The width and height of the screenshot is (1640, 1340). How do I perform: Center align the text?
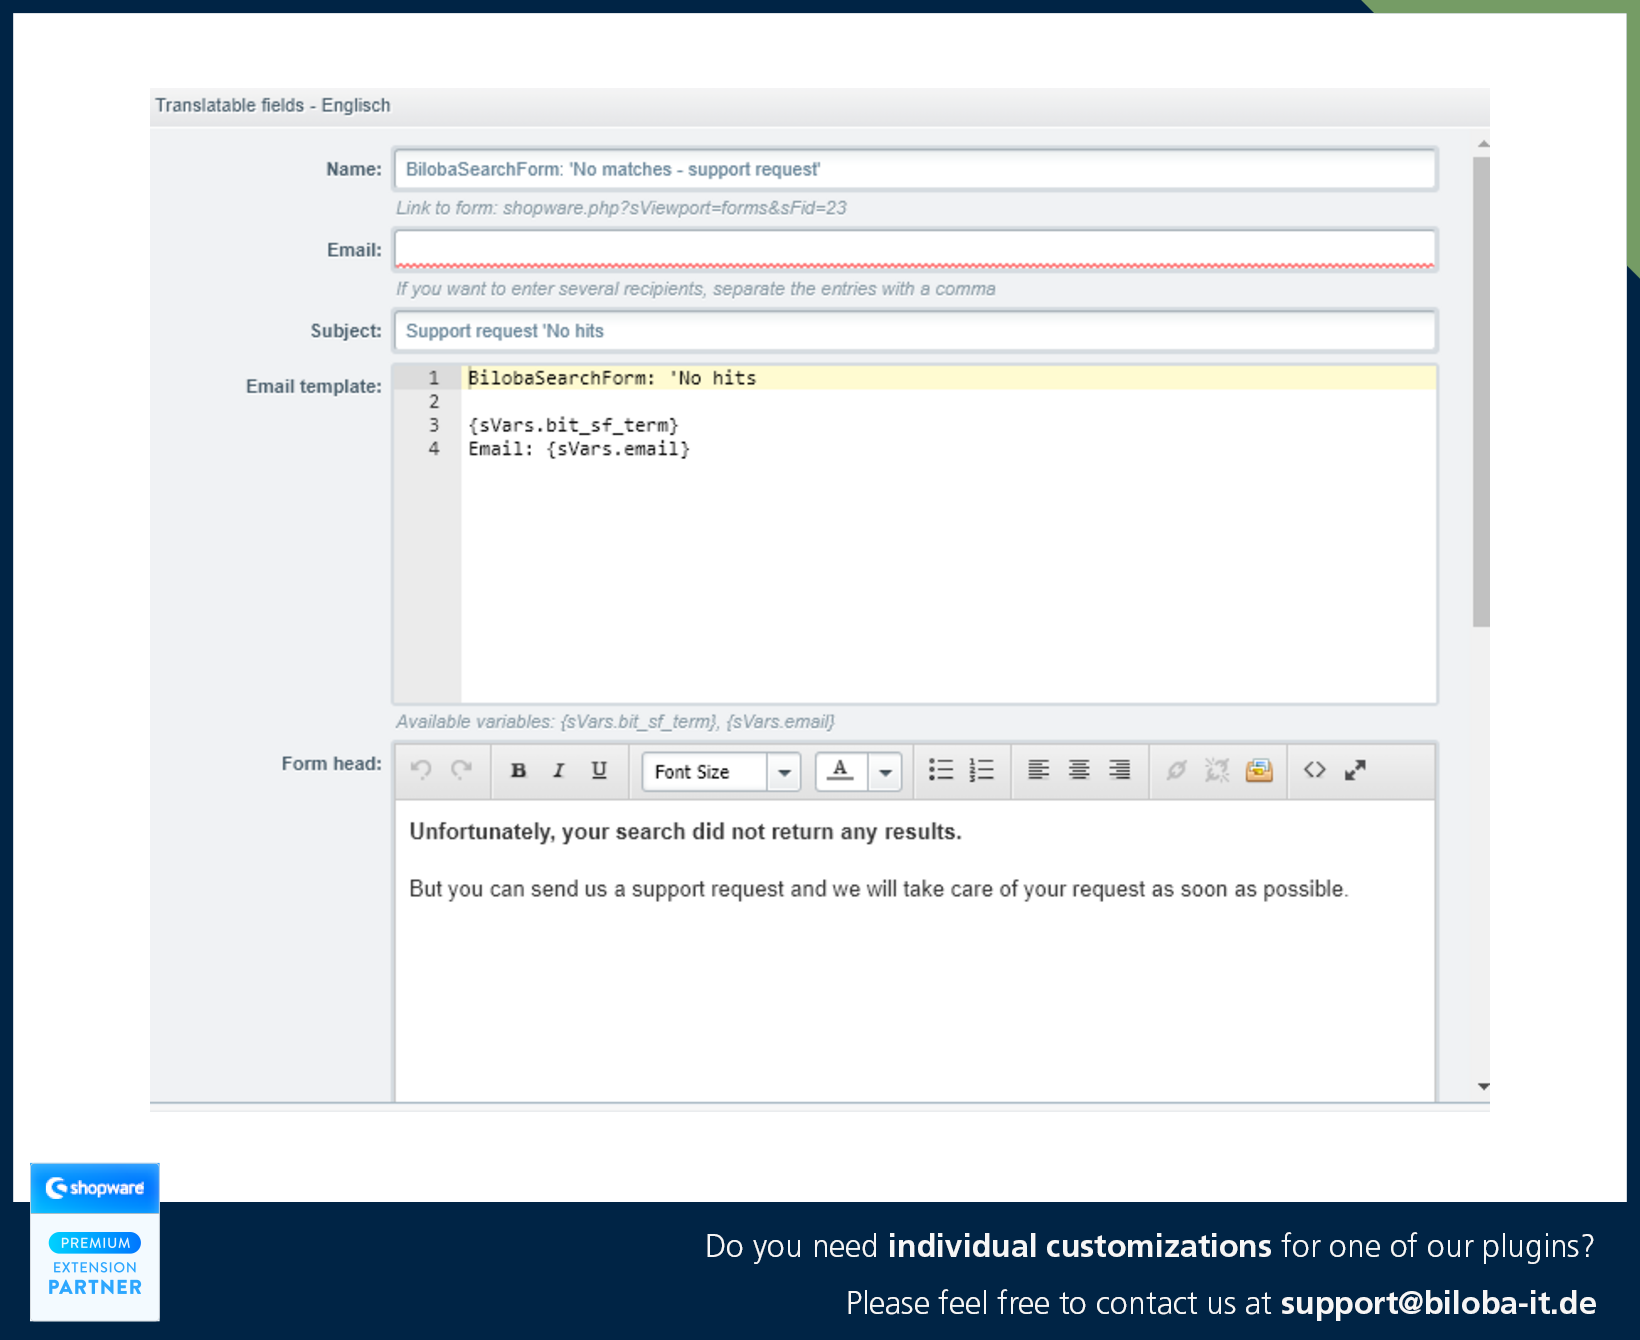pyautogui.click(x=1079, y=770)
